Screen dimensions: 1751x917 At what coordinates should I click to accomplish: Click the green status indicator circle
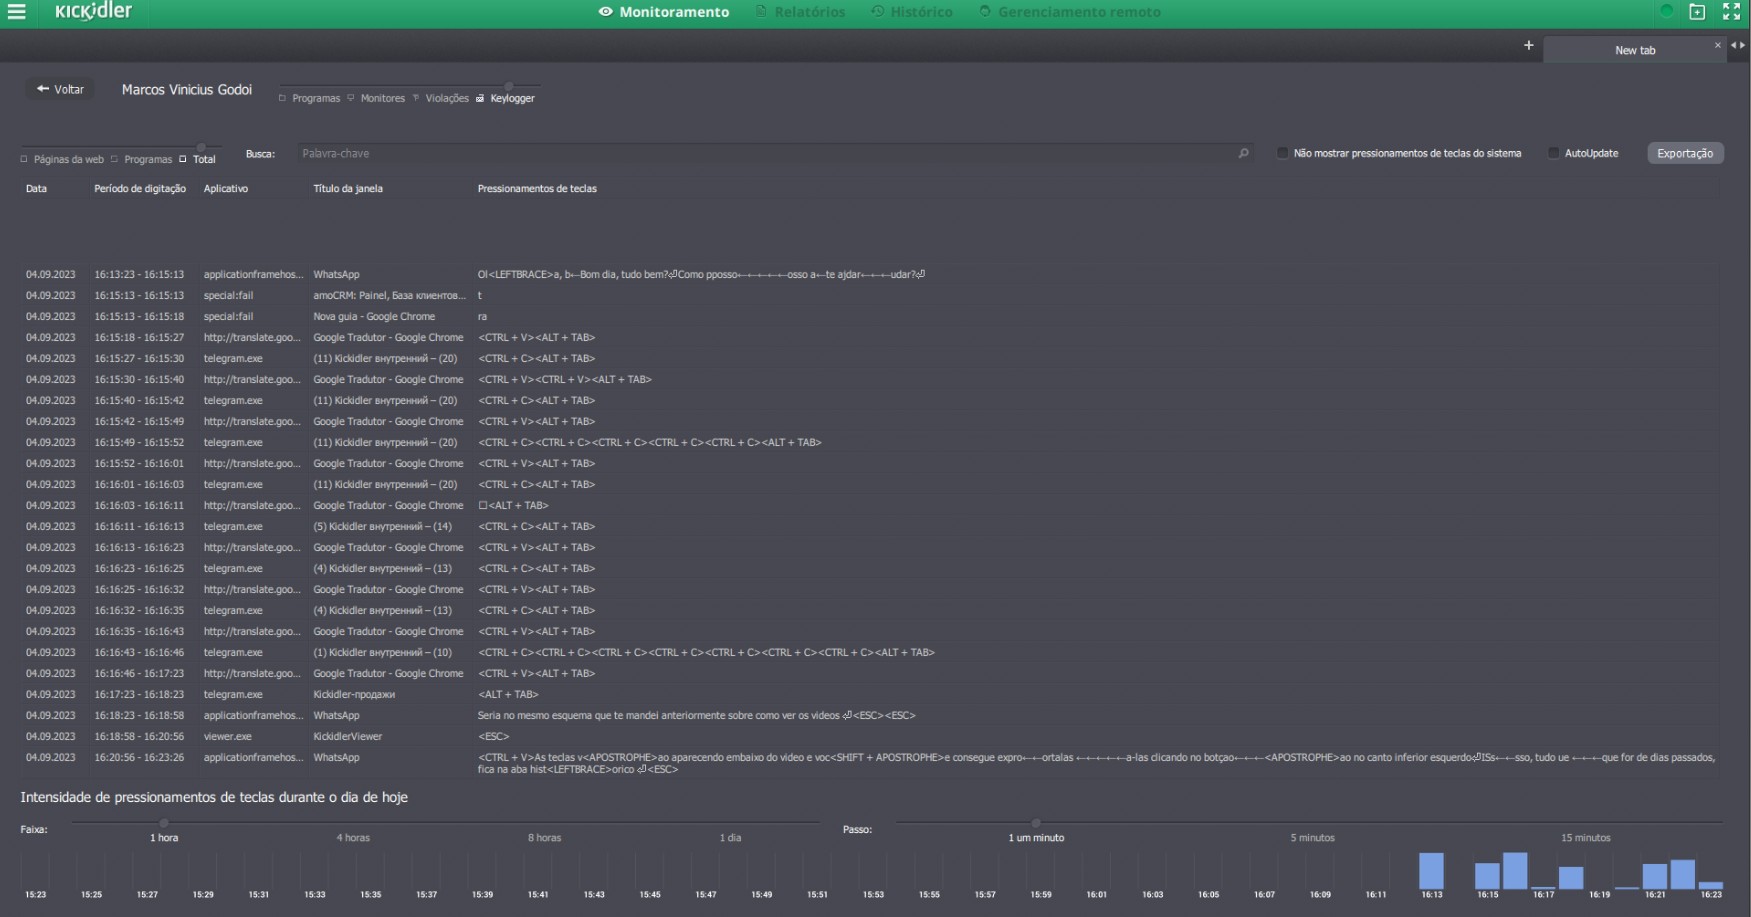tap(1666, 12)
